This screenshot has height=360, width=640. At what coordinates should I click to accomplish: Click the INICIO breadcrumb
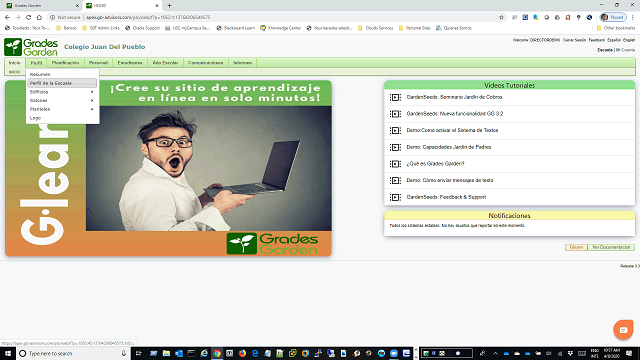pyautogui.click(x=14, y=72)
